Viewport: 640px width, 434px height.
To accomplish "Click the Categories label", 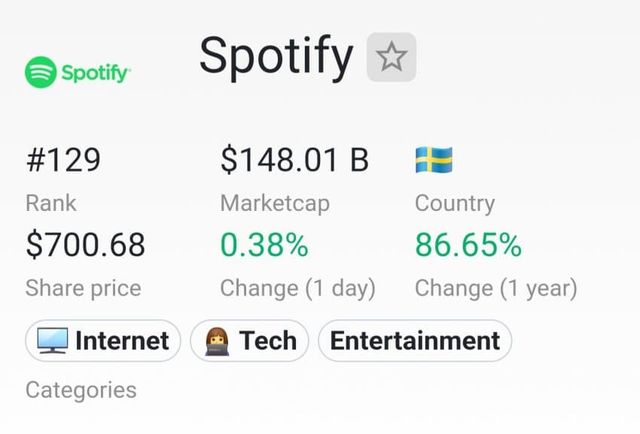I will [x=81, y=389].
